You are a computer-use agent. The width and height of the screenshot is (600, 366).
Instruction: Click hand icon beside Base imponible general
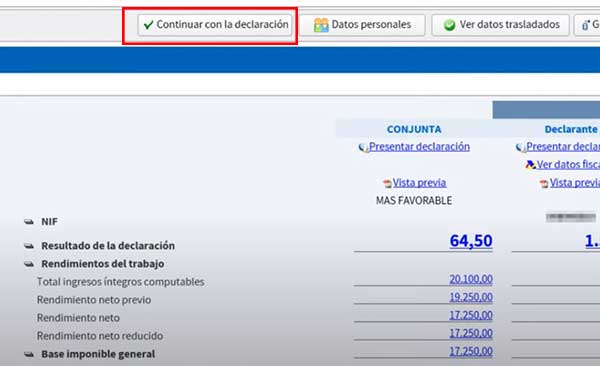(x=29, y=354)
